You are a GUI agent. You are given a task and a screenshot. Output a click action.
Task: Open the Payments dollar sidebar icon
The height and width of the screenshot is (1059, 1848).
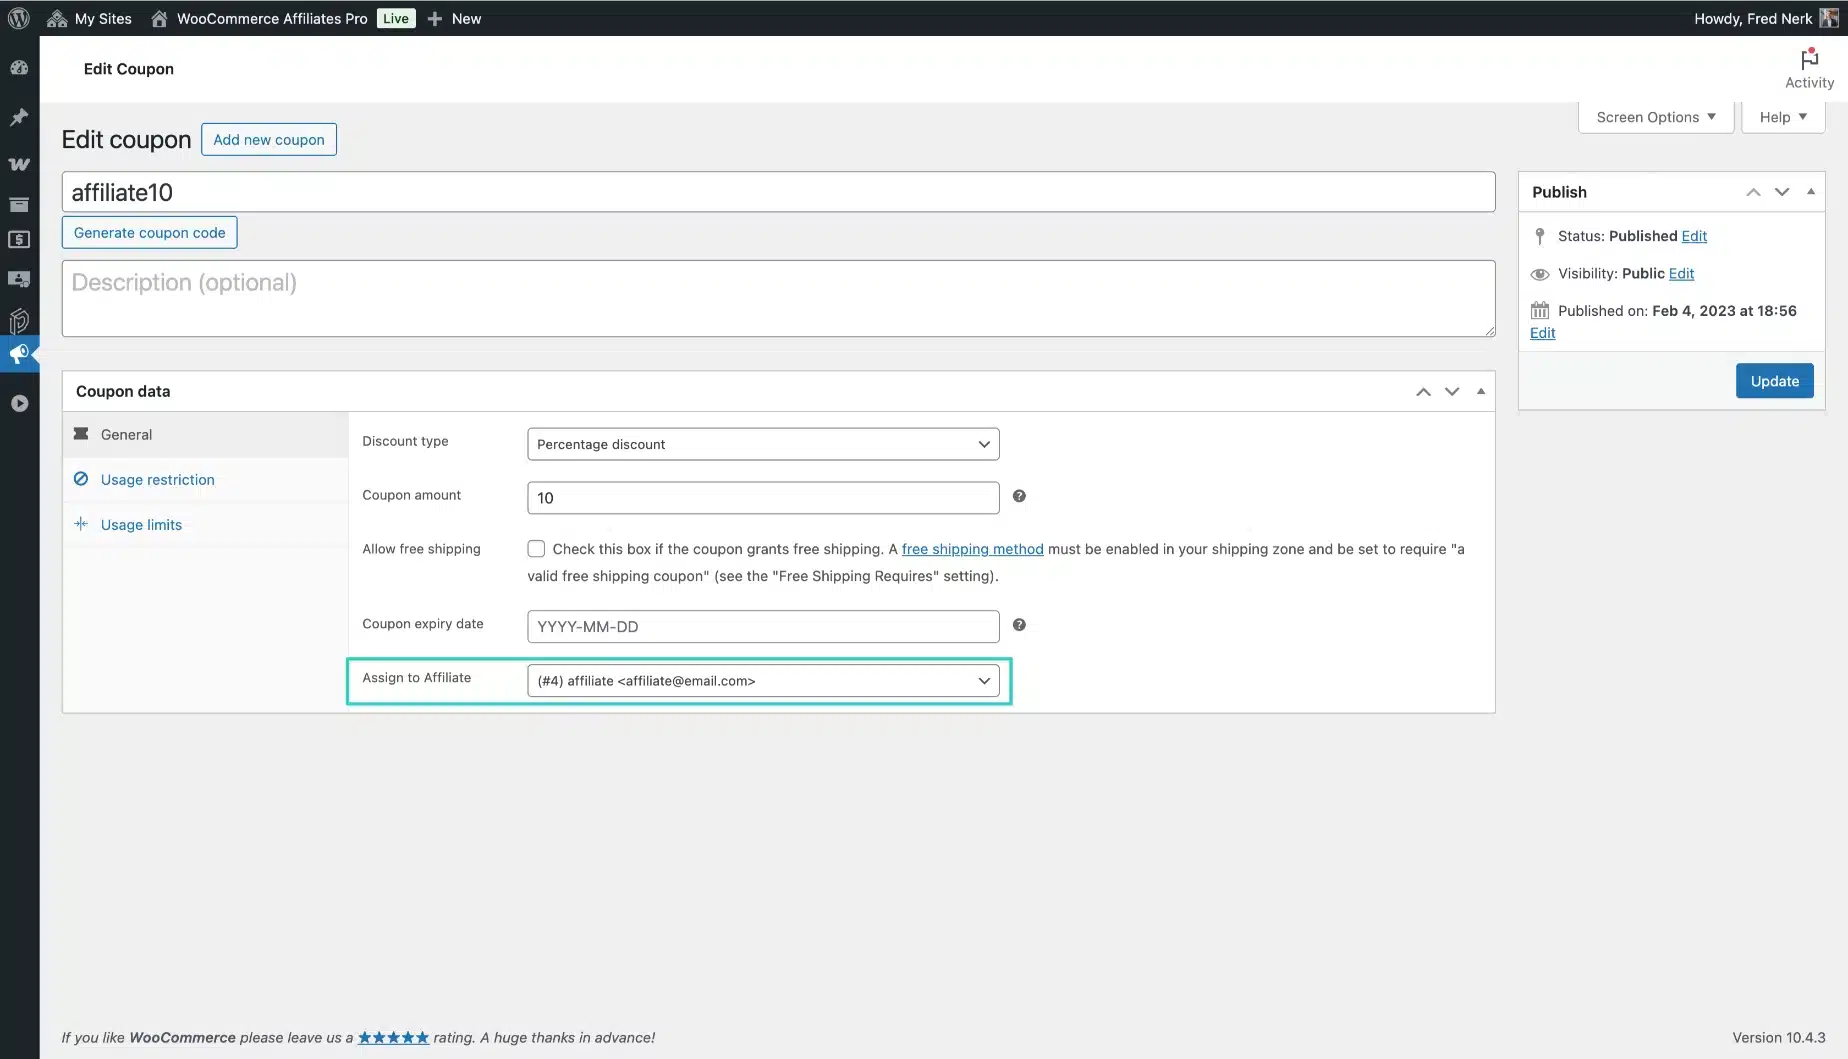(19, 240)
